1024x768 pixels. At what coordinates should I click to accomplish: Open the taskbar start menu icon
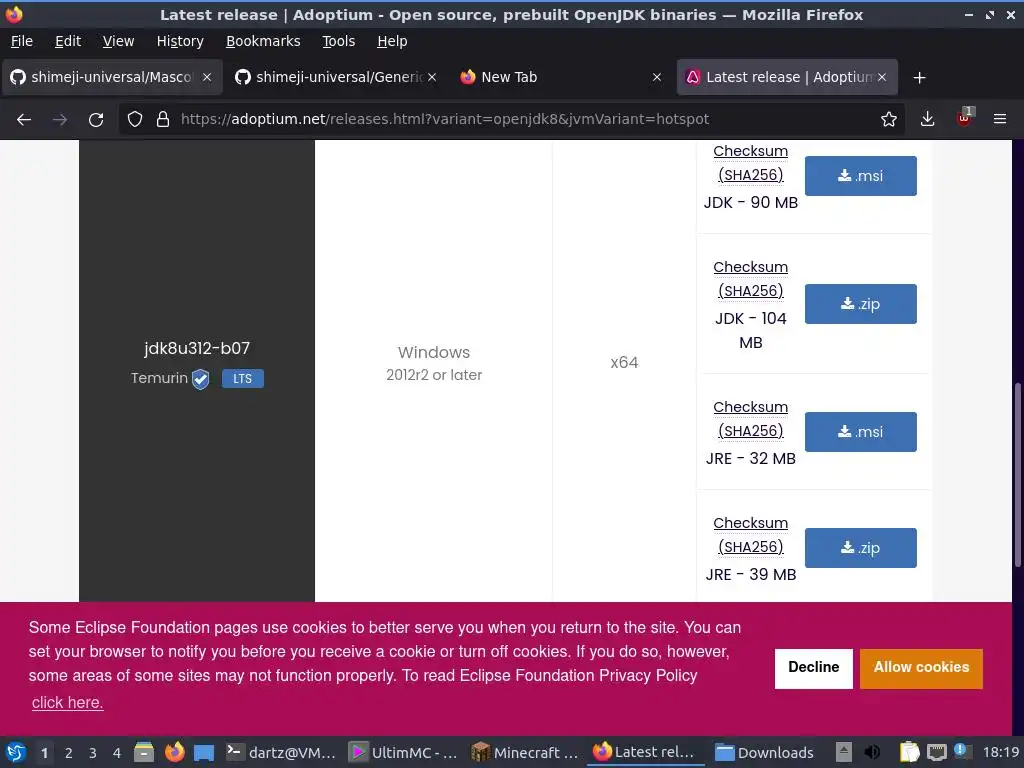16,752
